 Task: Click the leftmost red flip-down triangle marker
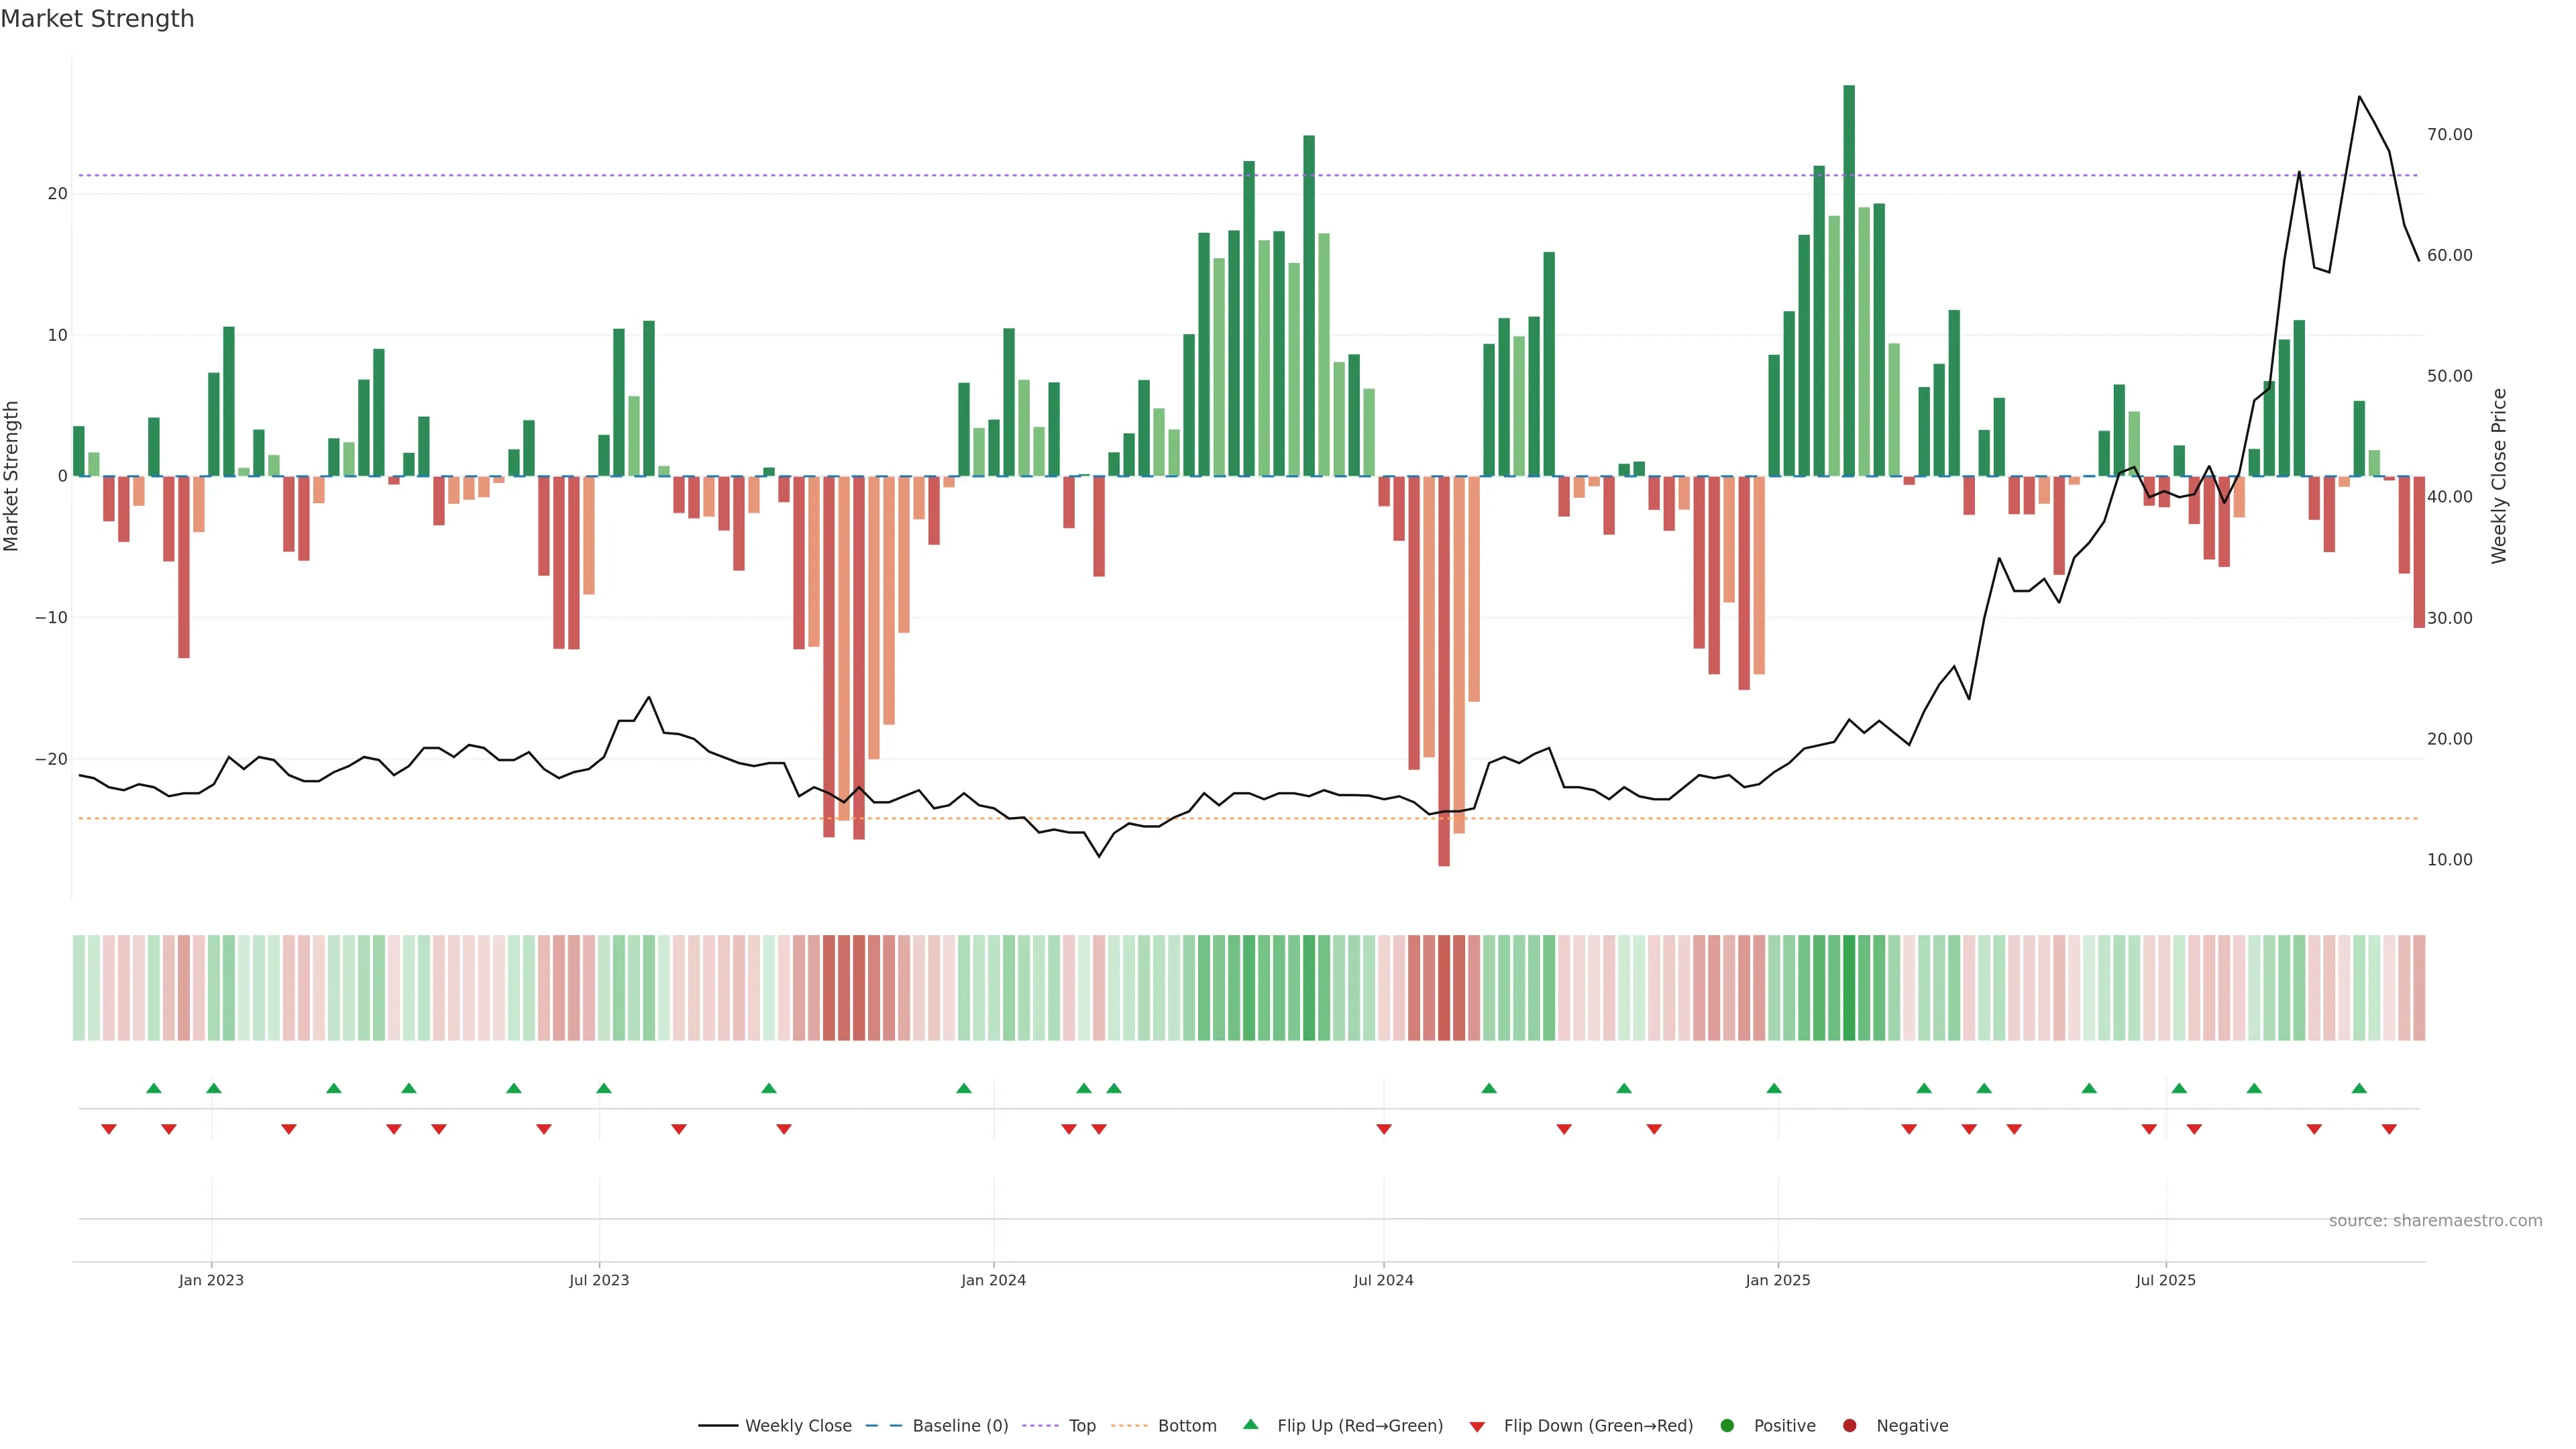pyautogui.click(x=109, y=1129)
